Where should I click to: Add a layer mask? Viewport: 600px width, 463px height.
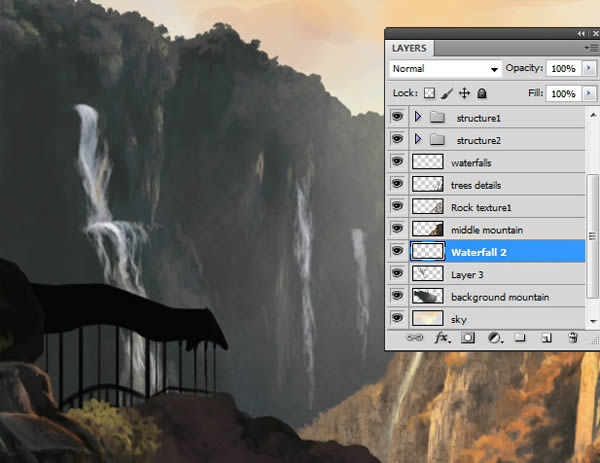tap(468, 338)
